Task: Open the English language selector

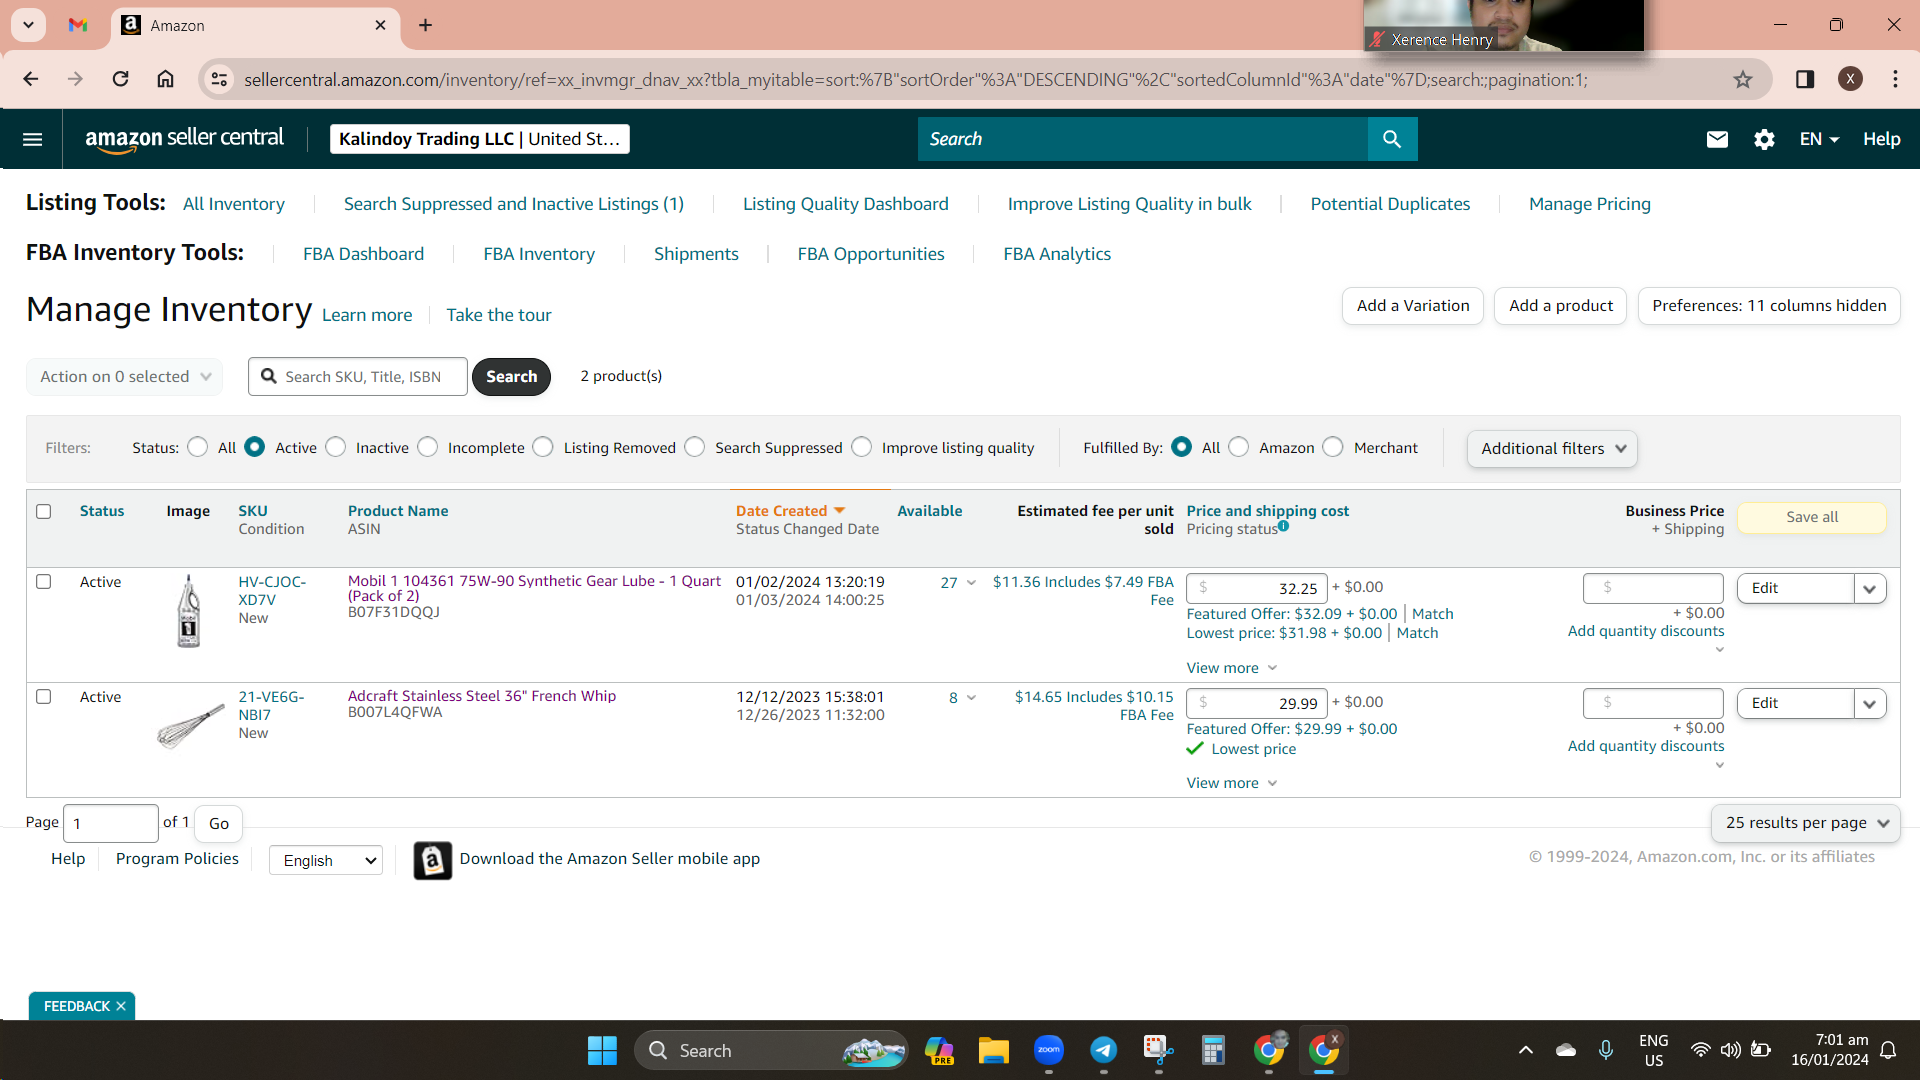Action: (326, 860)
